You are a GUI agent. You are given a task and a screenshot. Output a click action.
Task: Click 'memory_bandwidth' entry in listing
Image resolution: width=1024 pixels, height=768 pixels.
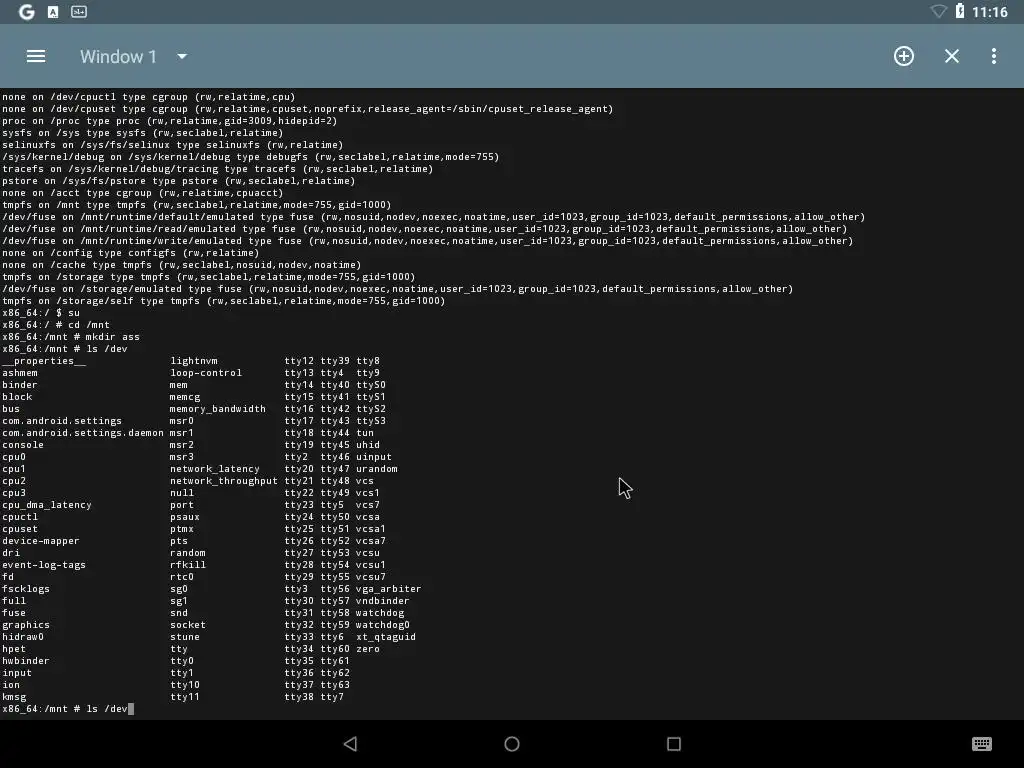[217, 409]
